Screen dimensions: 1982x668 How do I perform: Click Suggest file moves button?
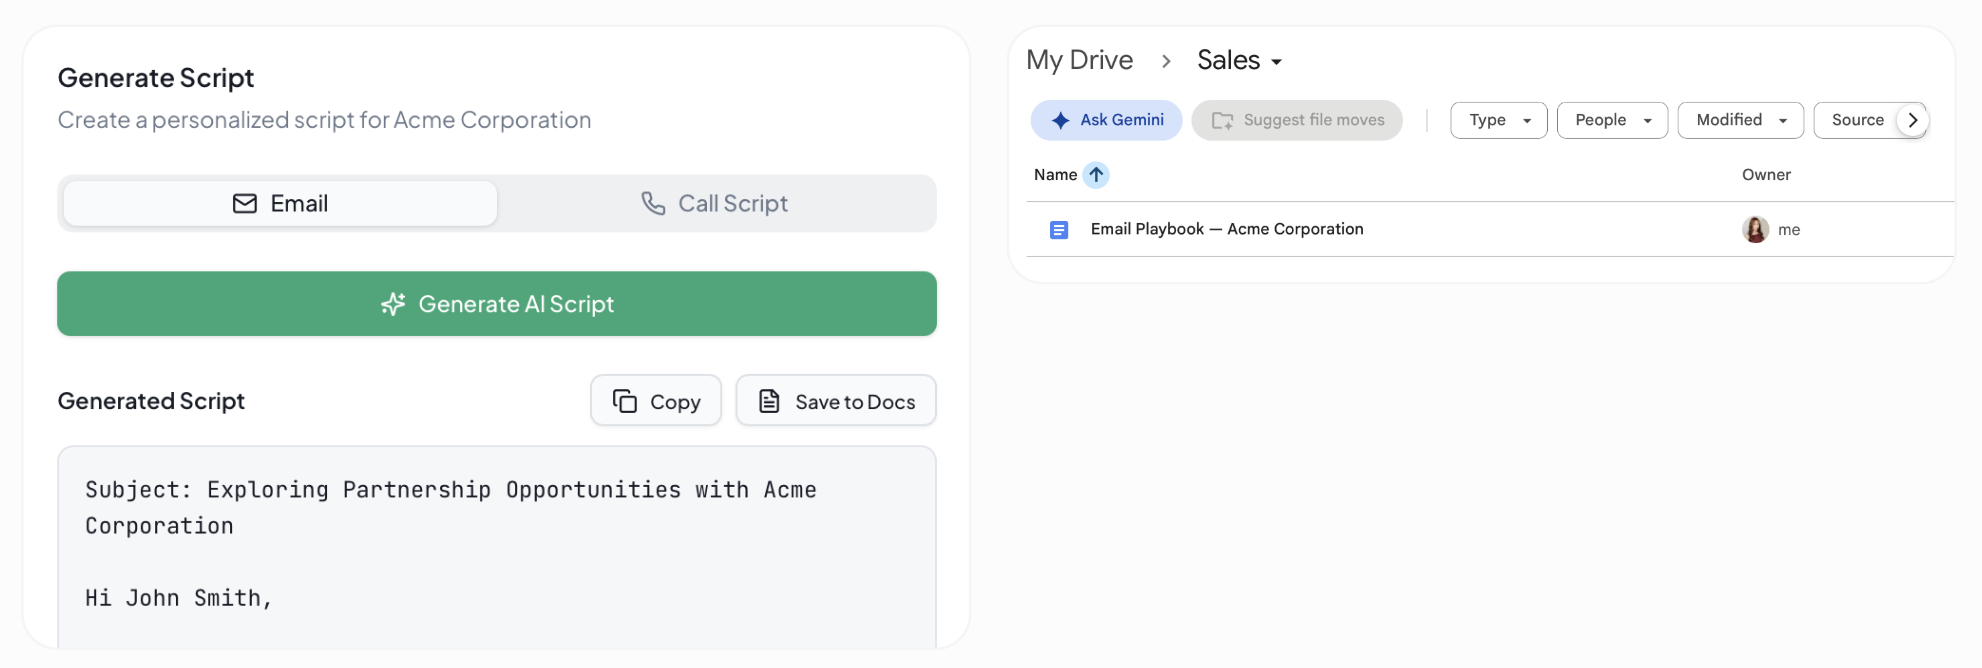coord(1297,120)
